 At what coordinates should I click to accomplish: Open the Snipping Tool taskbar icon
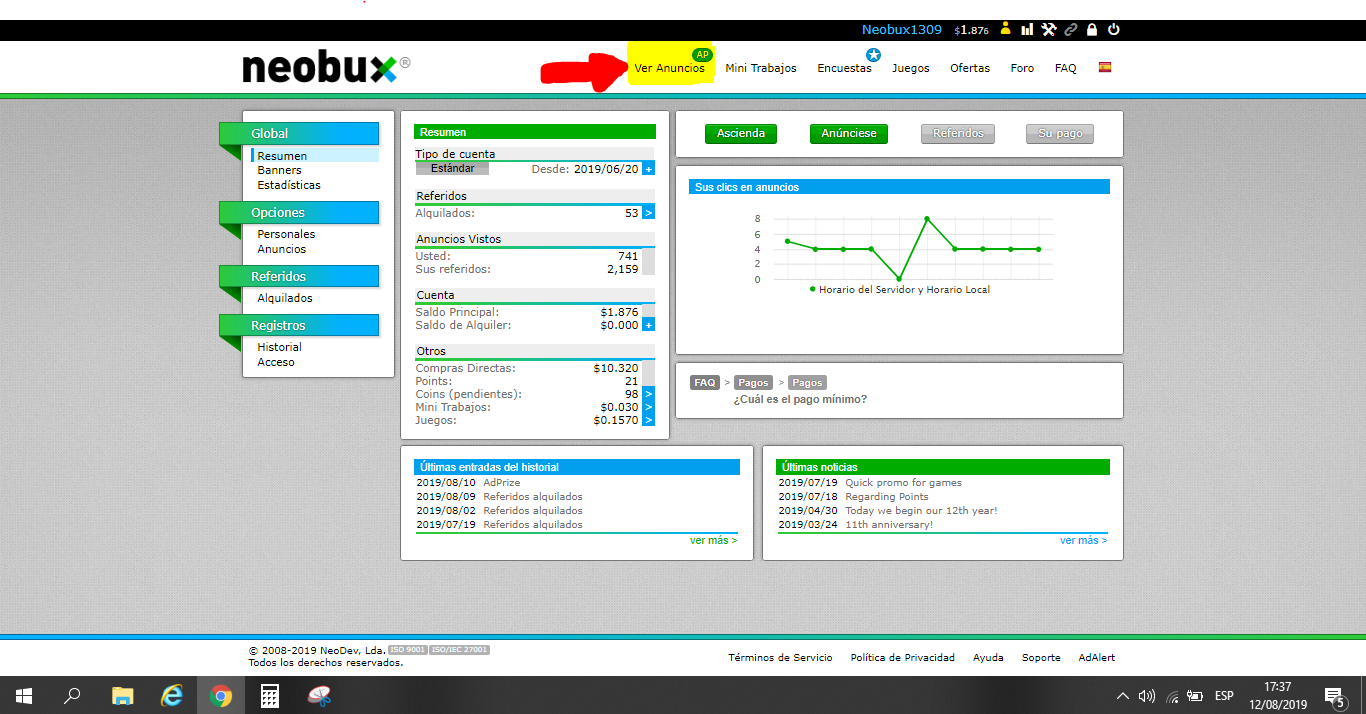319,696
